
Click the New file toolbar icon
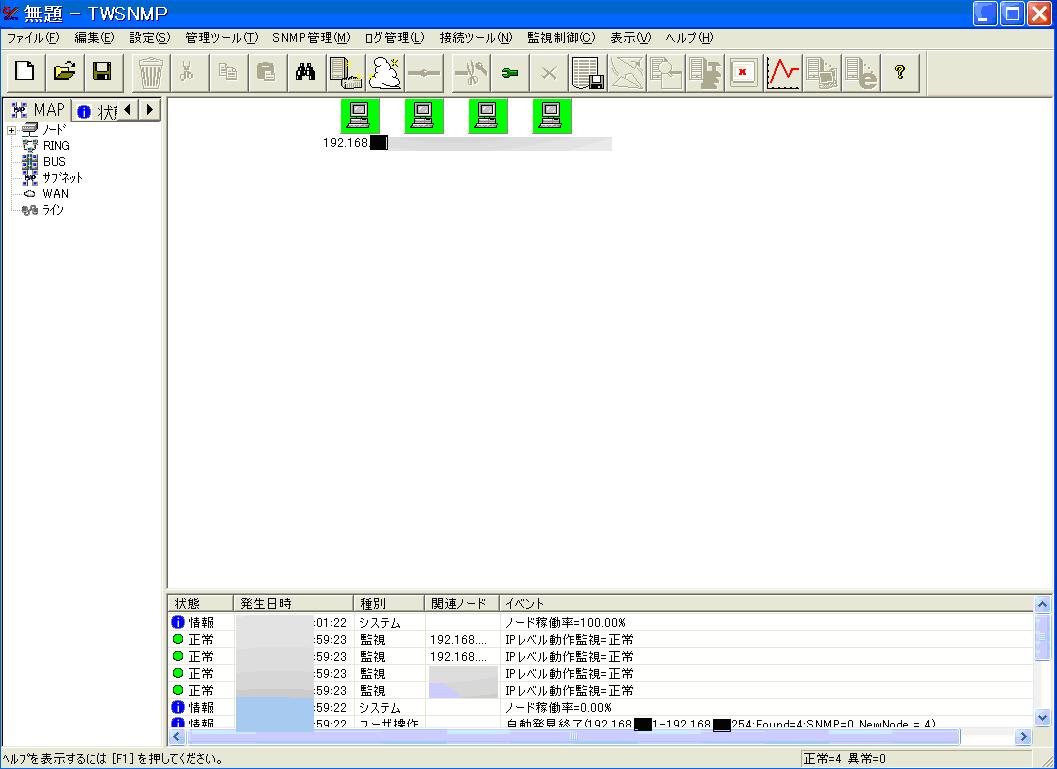pyautogui.click(x=24, y=72)
